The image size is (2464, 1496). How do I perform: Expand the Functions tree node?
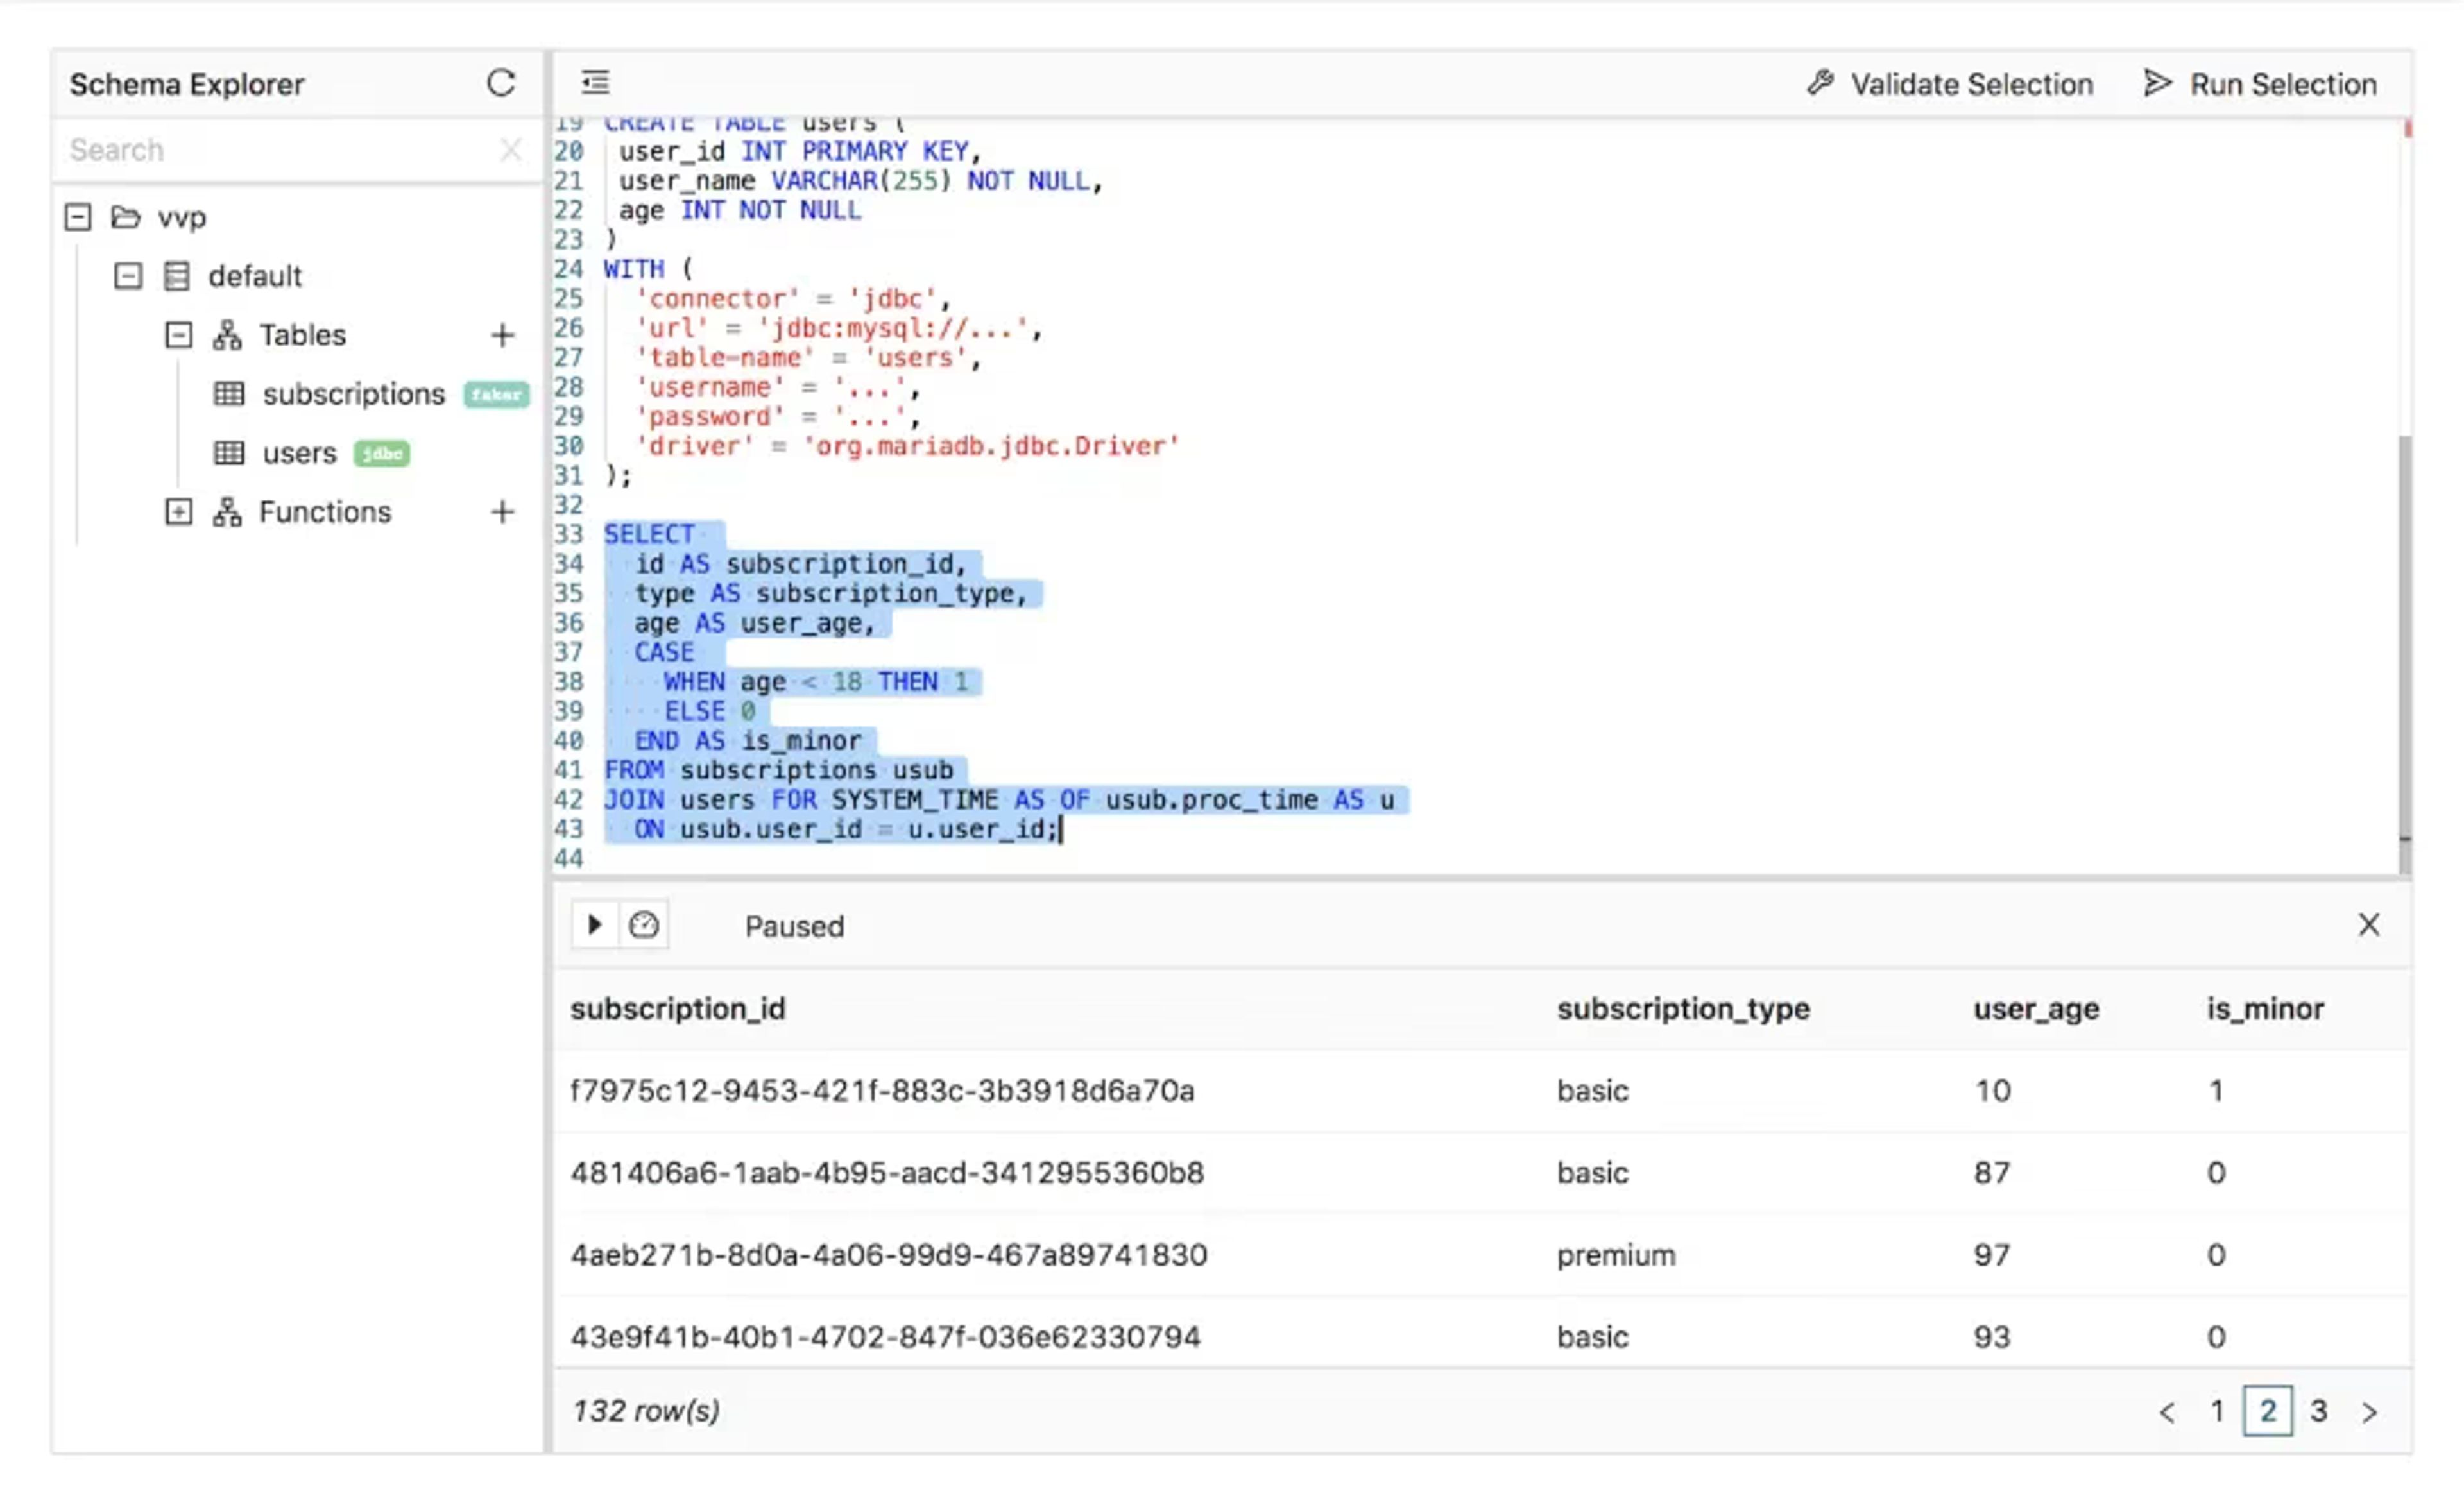(178, 512)
